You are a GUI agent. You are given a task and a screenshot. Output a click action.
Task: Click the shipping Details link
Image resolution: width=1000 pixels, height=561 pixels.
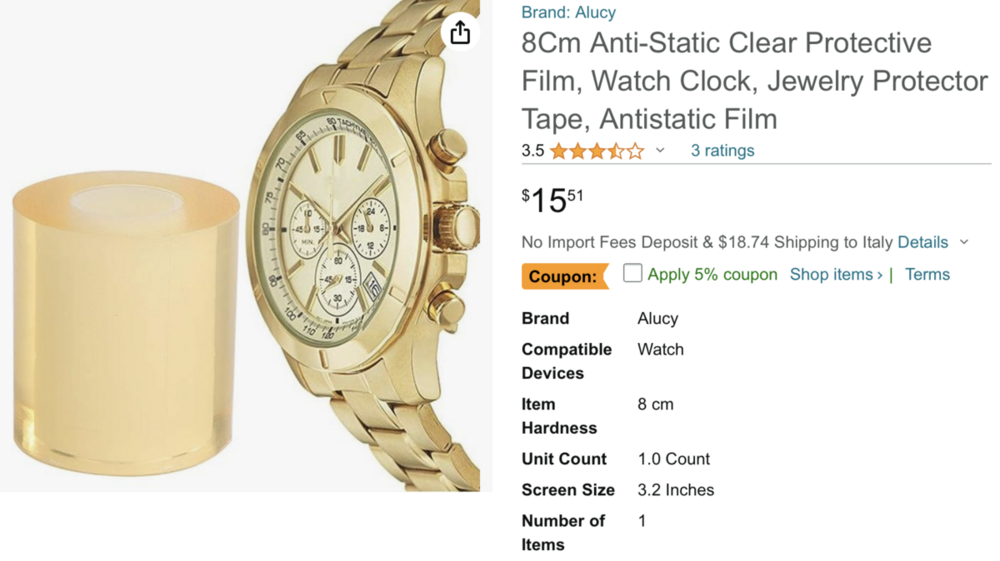(922, 242)
